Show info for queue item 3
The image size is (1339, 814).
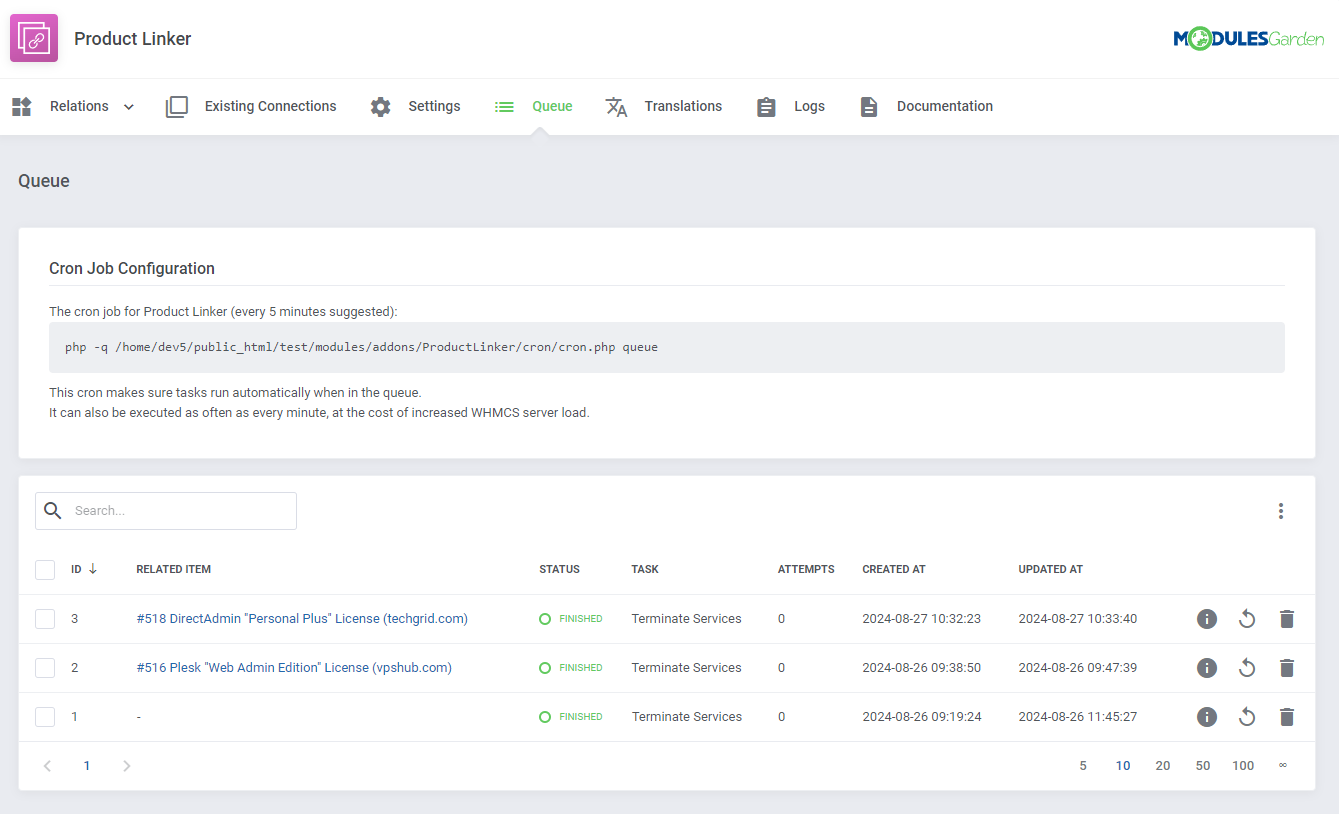click(x=1207, y=619)
